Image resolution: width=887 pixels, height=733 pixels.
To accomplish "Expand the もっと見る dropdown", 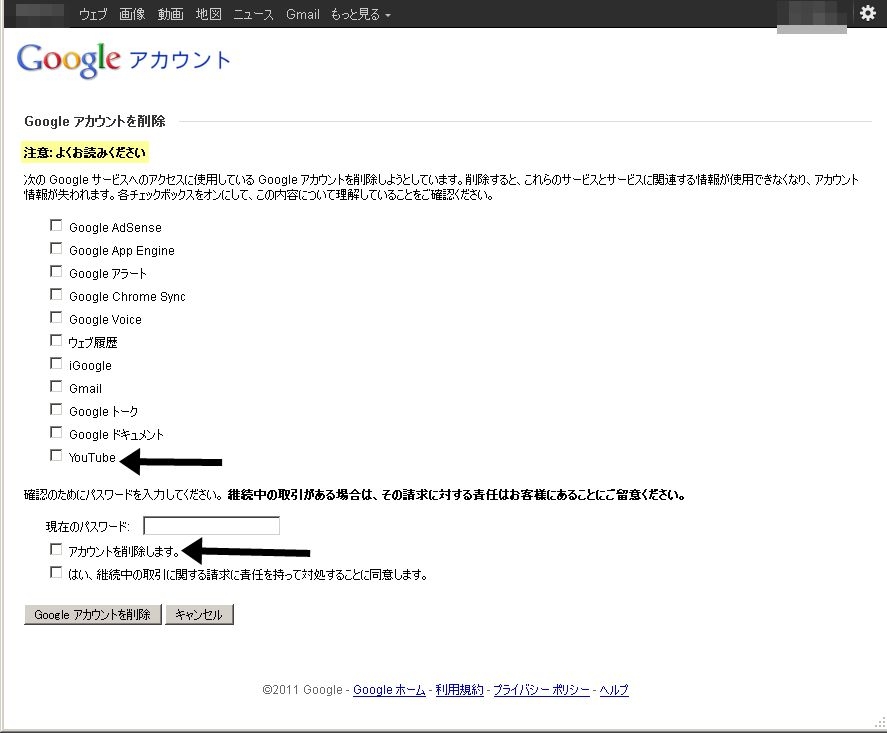I will [x=360, y=14].
